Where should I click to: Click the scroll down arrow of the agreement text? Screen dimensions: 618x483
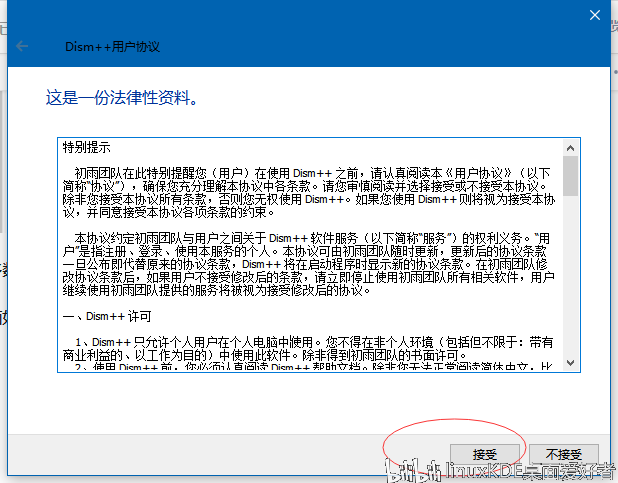coord(570,362)
